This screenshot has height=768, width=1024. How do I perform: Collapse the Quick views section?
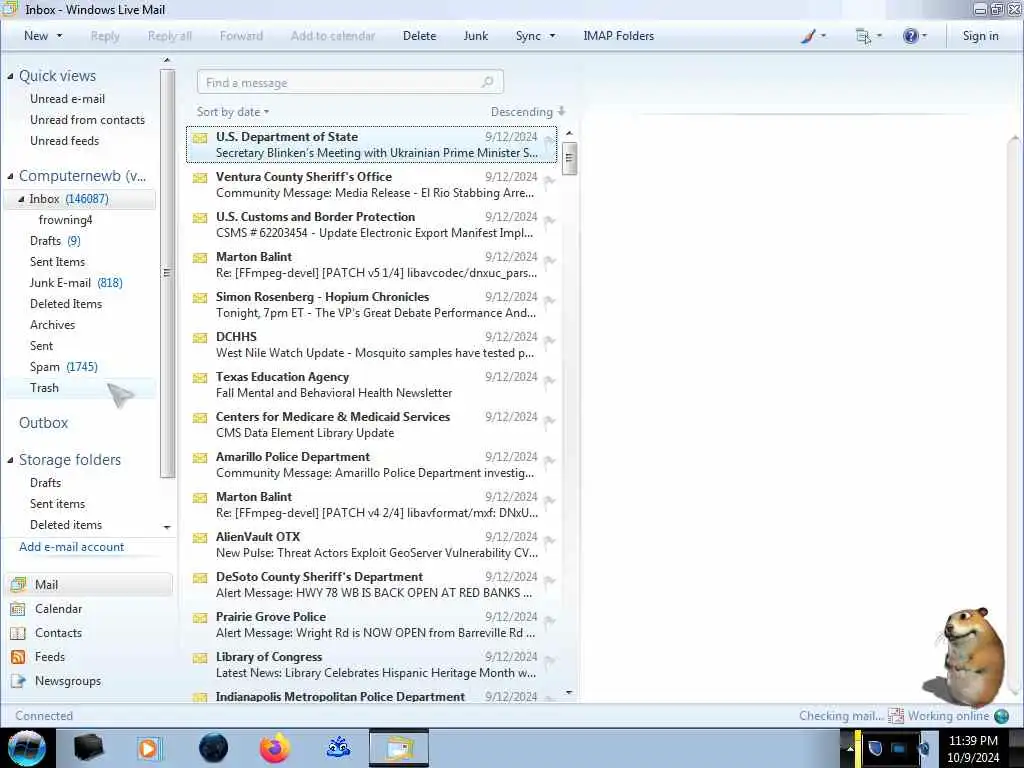[x=10, y=76]
